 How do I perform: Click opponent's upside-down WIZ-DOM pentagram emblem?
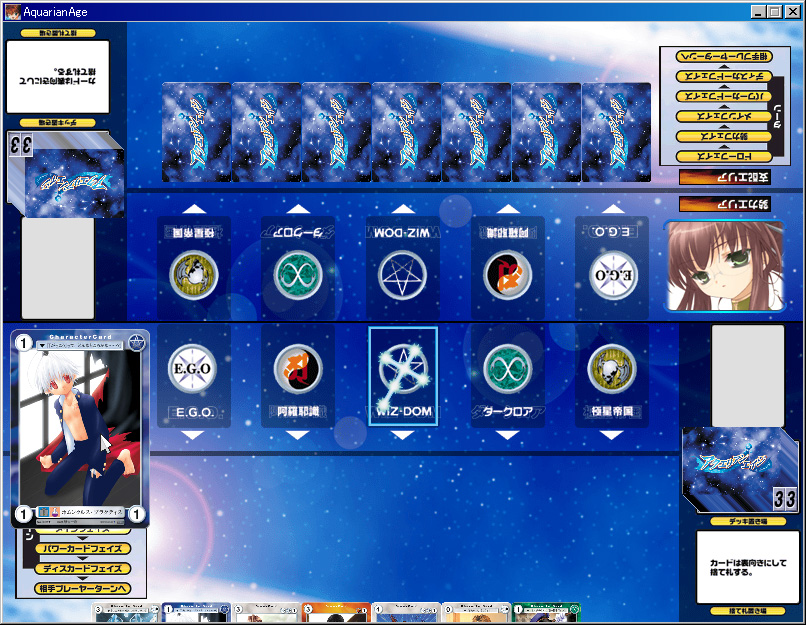pos(402,275)
